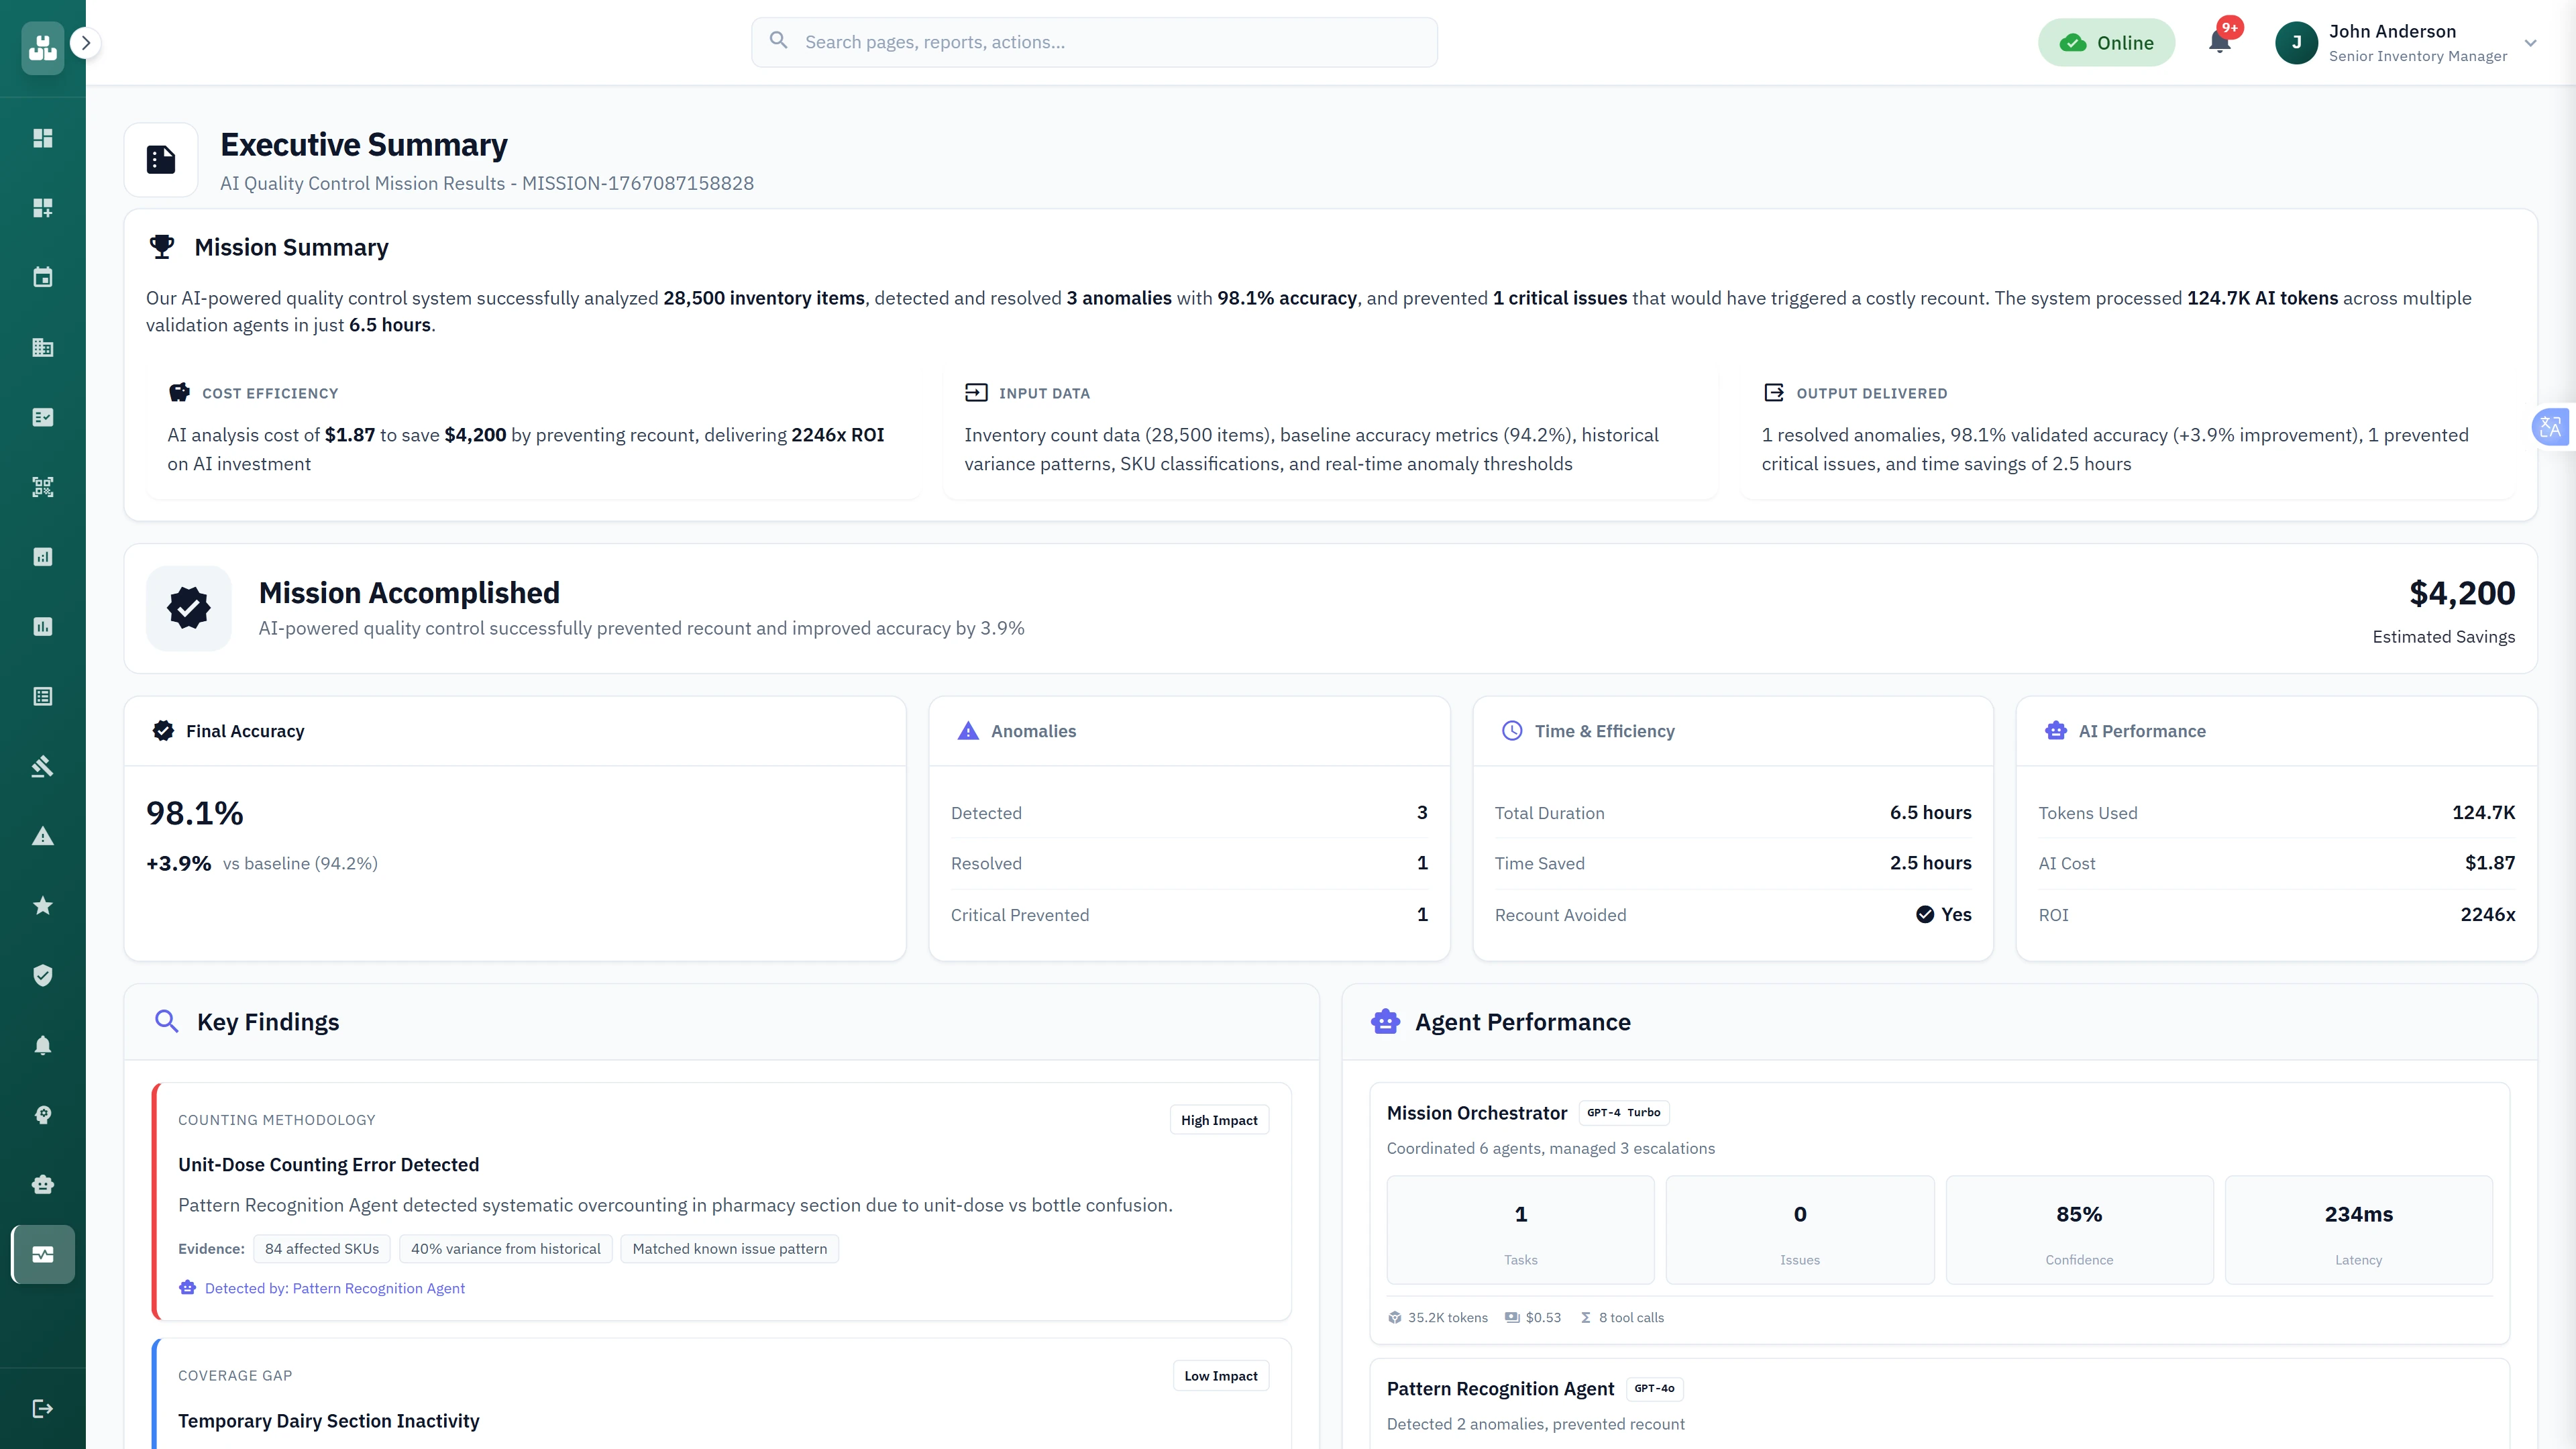Open the calendar icon in the sidebar
Screen dimensions: 2576x1449
42,277
